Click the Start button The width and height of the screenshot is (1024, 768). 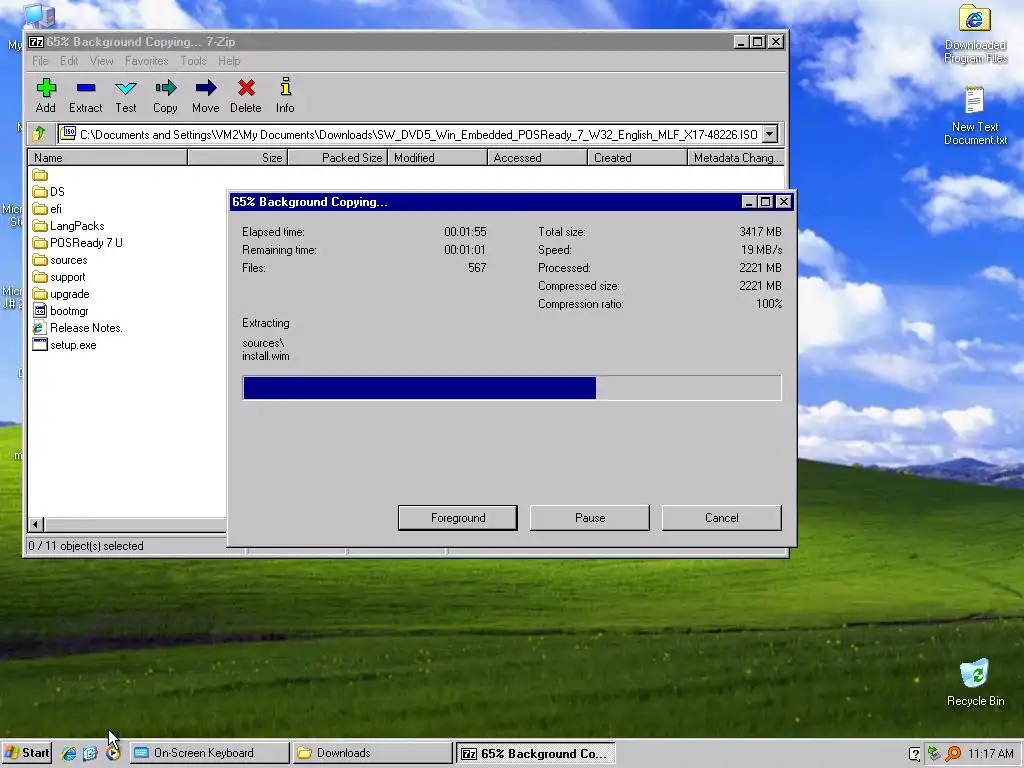click(x=26, y=753)
